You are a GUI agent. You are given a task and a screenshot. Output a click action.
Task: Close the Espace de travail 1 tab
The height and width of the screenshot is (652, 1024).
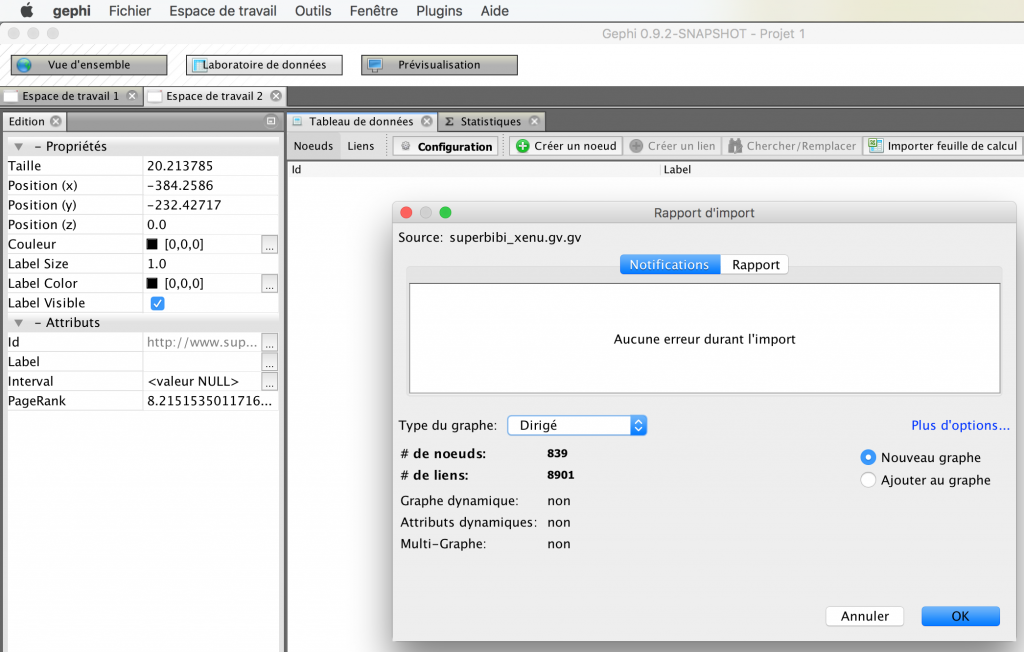pos(132,97)
